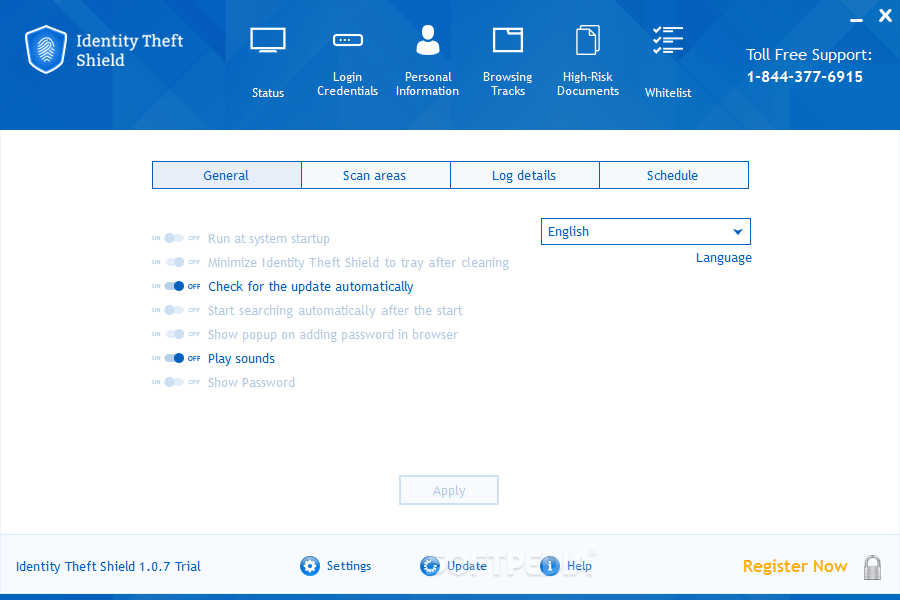The height and width of the screenshot is (600, 900).
Task: Click the padlock icon beside Register Now
Action: (x=872, y=567)
